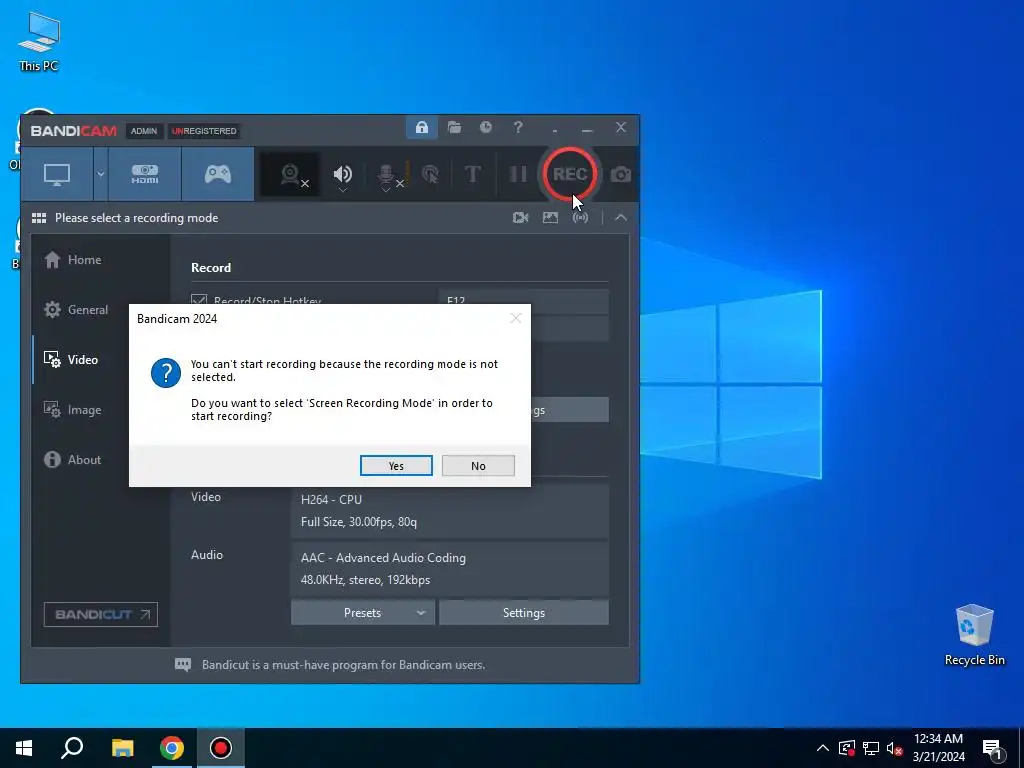Open the Presets dropdown
The height and width of the screenshot is (768, 1024).
[362, 613]
